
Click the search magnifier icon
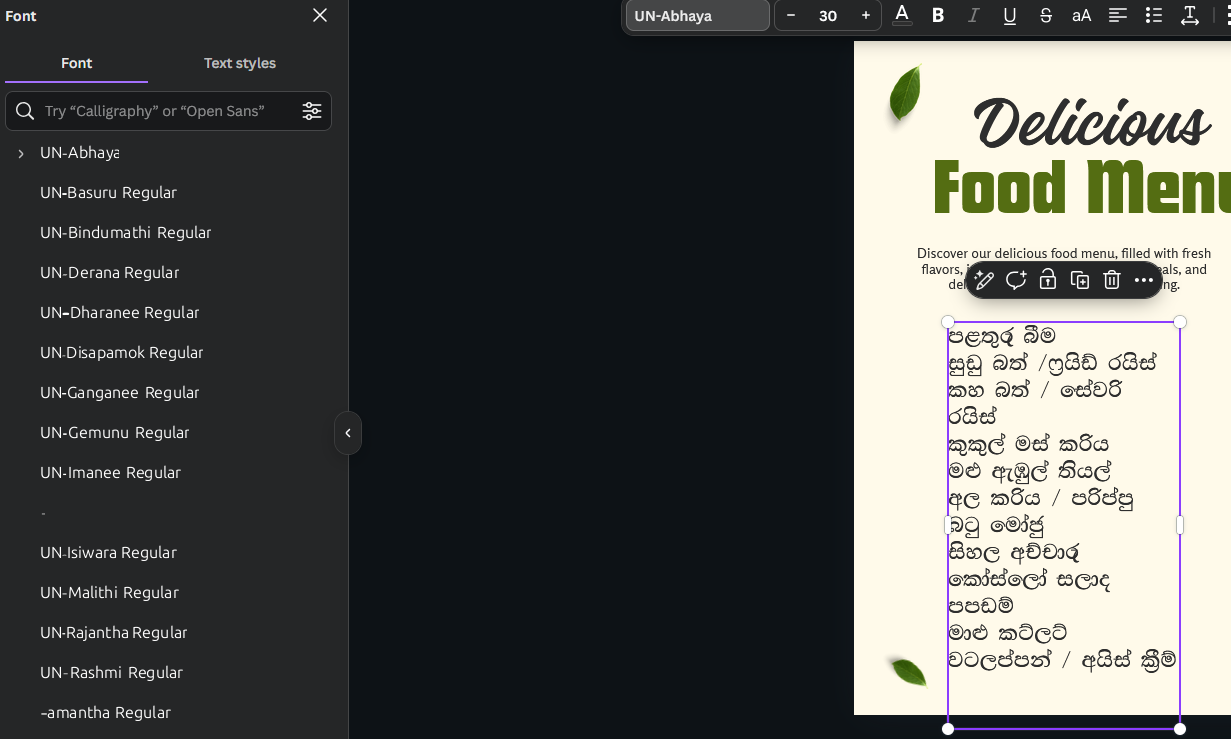pos(25,111)
